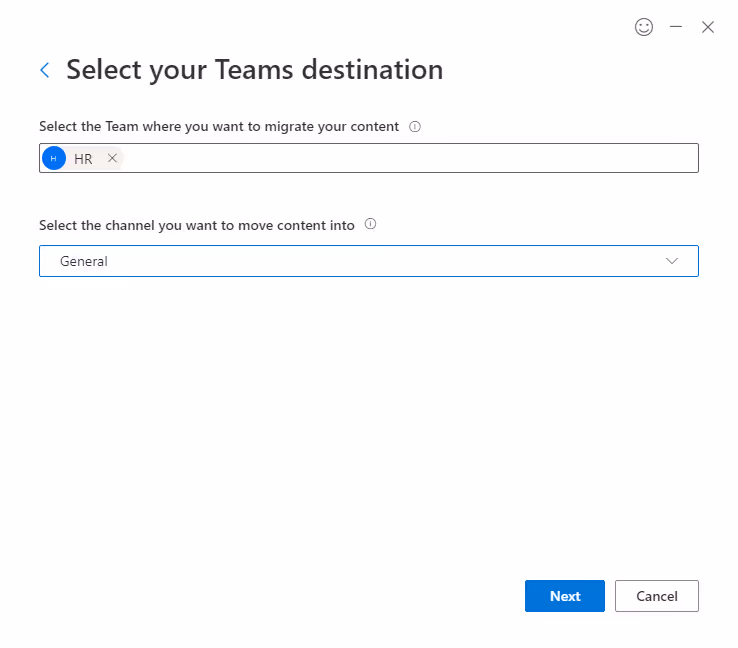Close the window with the X icon
The image size is (738, 648).
pos(707,27)
